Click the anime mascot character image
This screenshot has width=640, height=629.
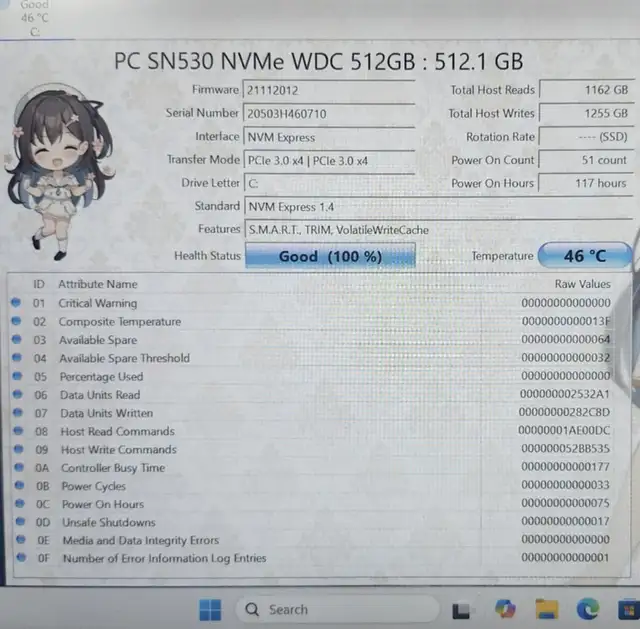click(58, 171)
